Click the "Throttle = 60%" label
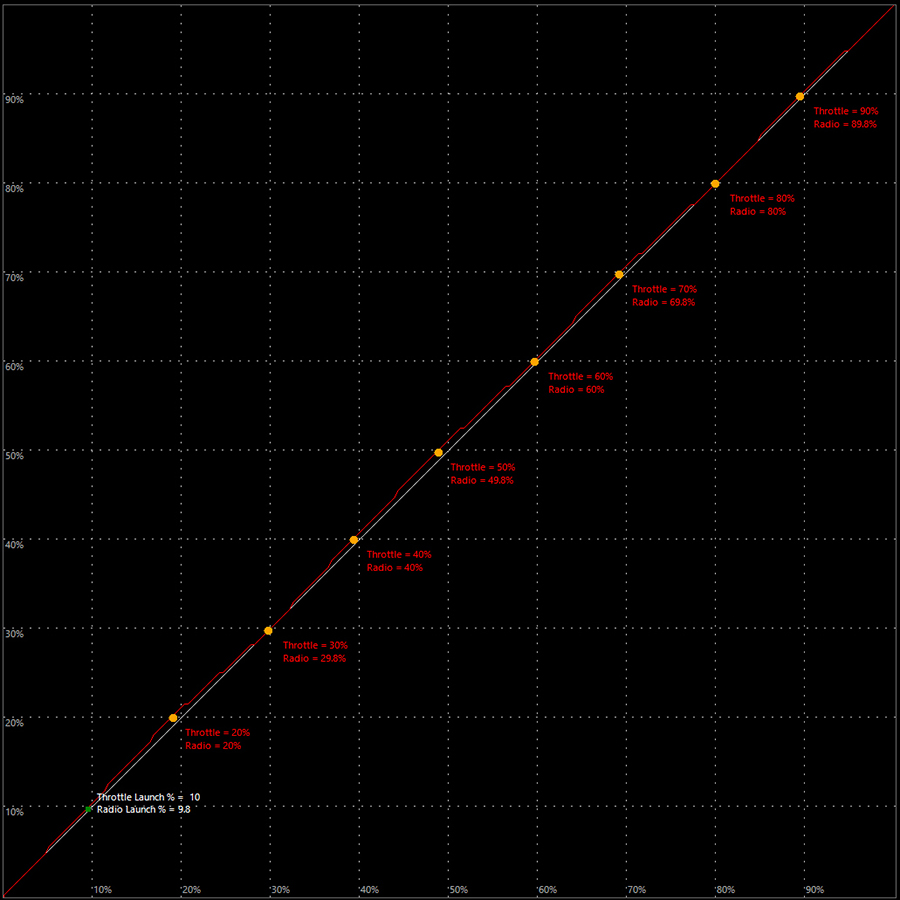900x900 pixels. (580, 377)
